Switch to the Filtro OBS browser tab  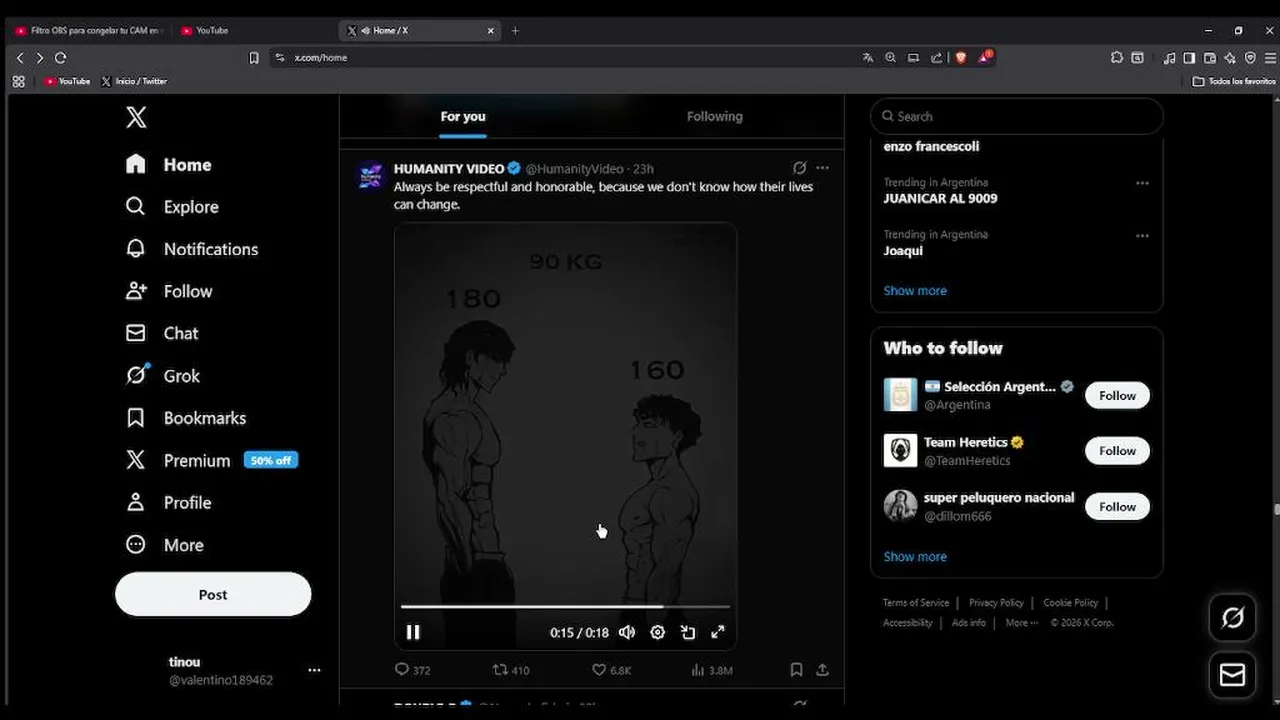pyautogui.click(x=88, y=31)
